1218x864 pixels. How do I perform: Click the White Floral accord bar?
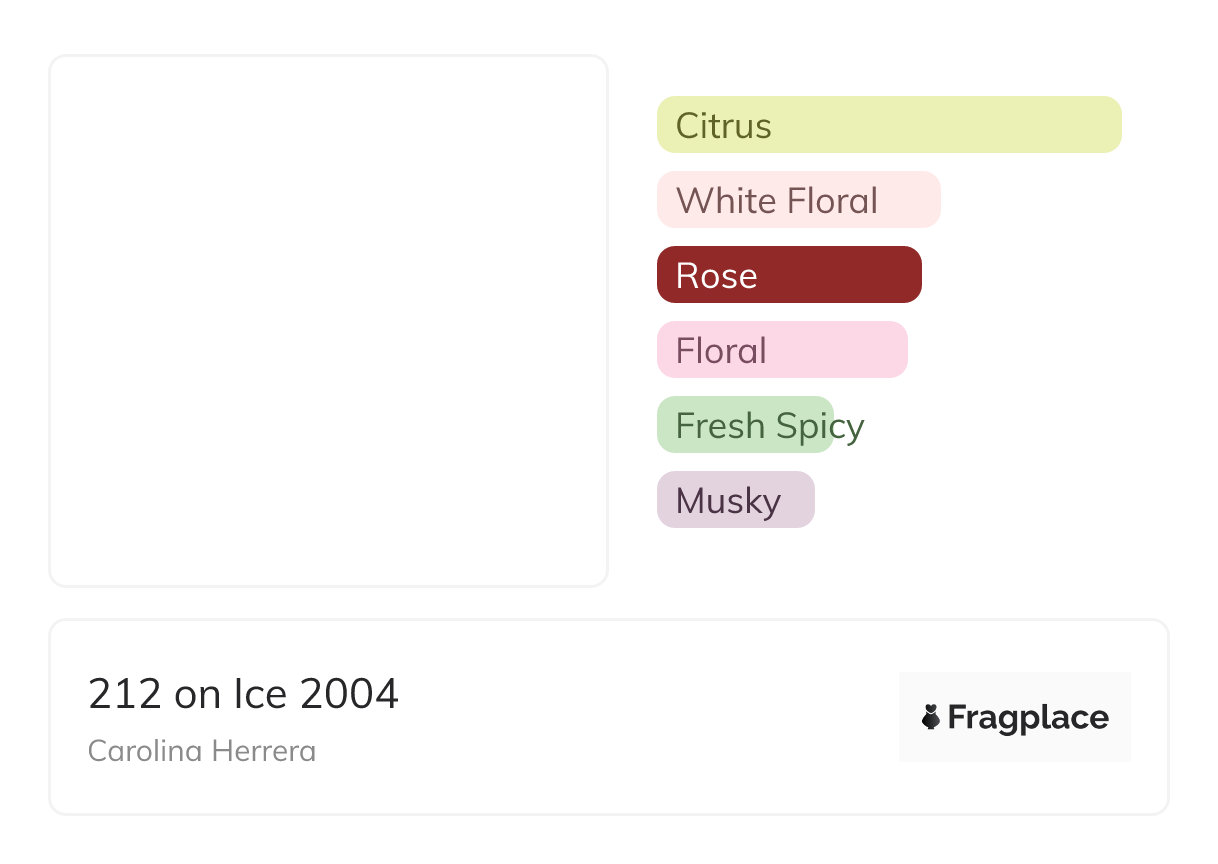[798, 200]
